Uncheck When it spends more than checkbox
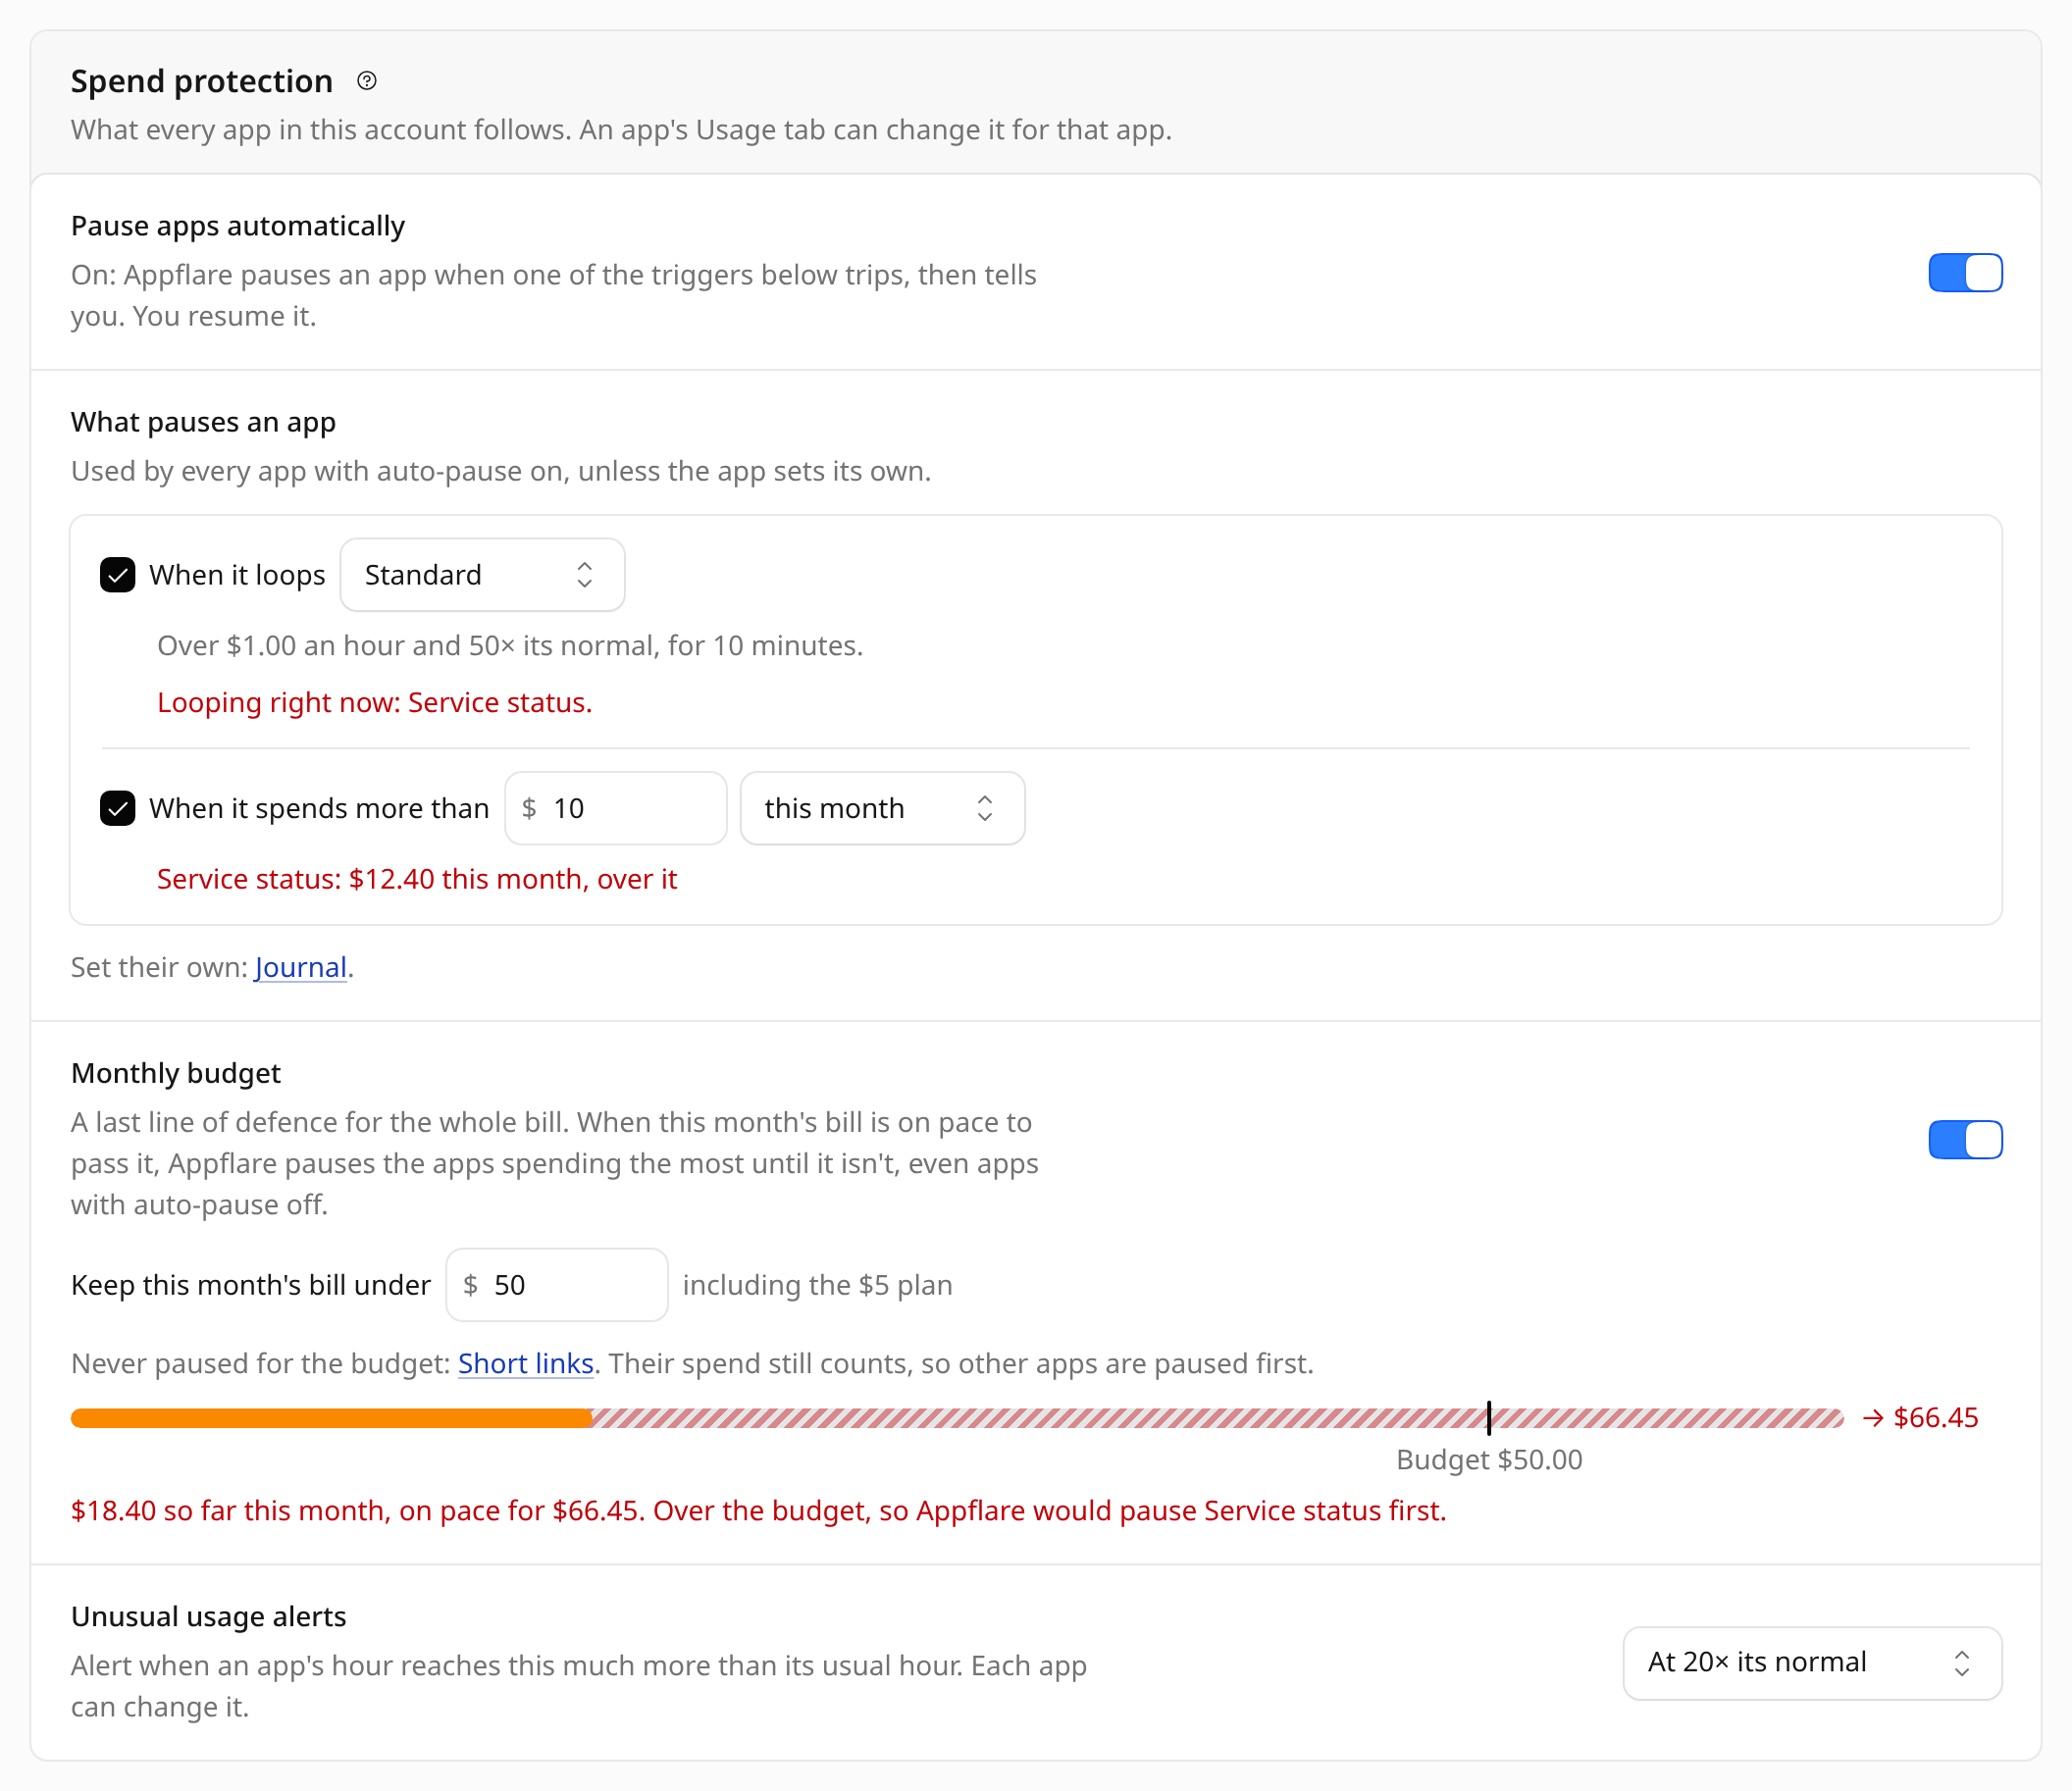 pos(117,808)
